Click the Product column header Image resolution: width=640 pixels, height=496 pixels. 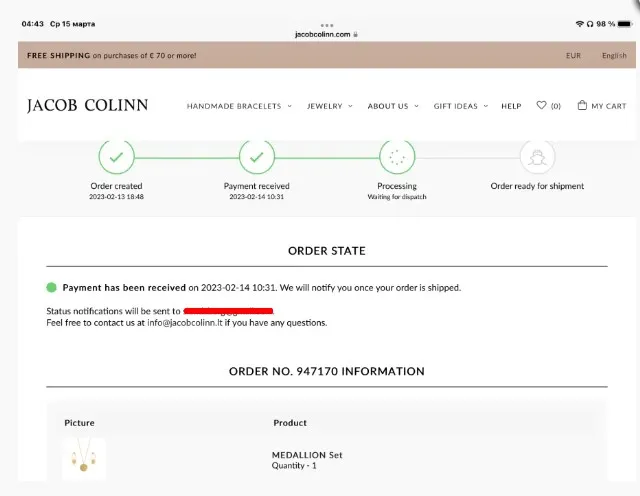[x=290, y=423]
